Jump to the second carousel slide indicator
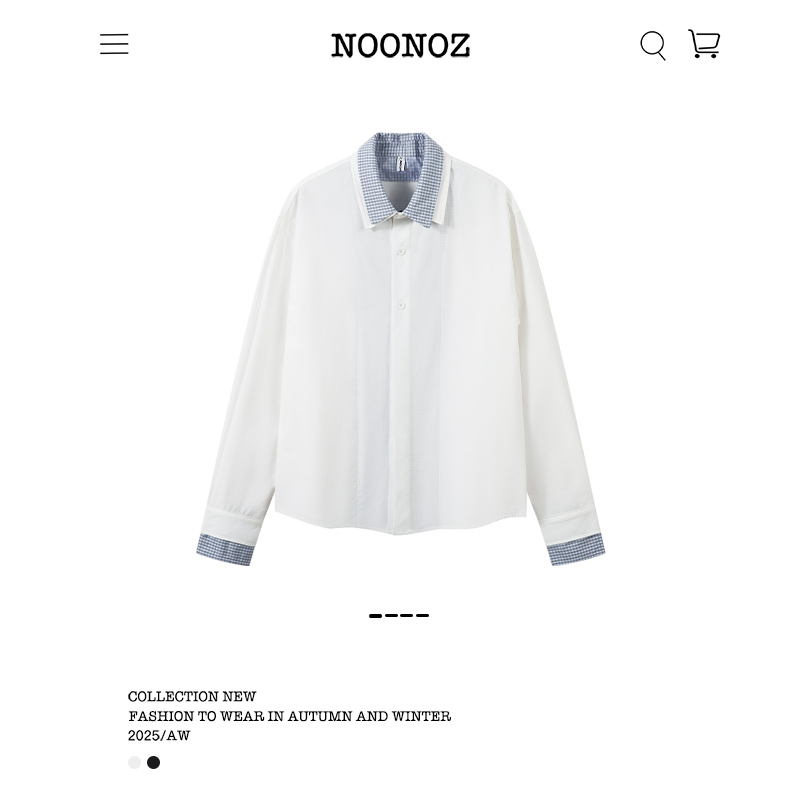This screenshot has height=800, width=800. pyautogui.click(x=391, y=616)
